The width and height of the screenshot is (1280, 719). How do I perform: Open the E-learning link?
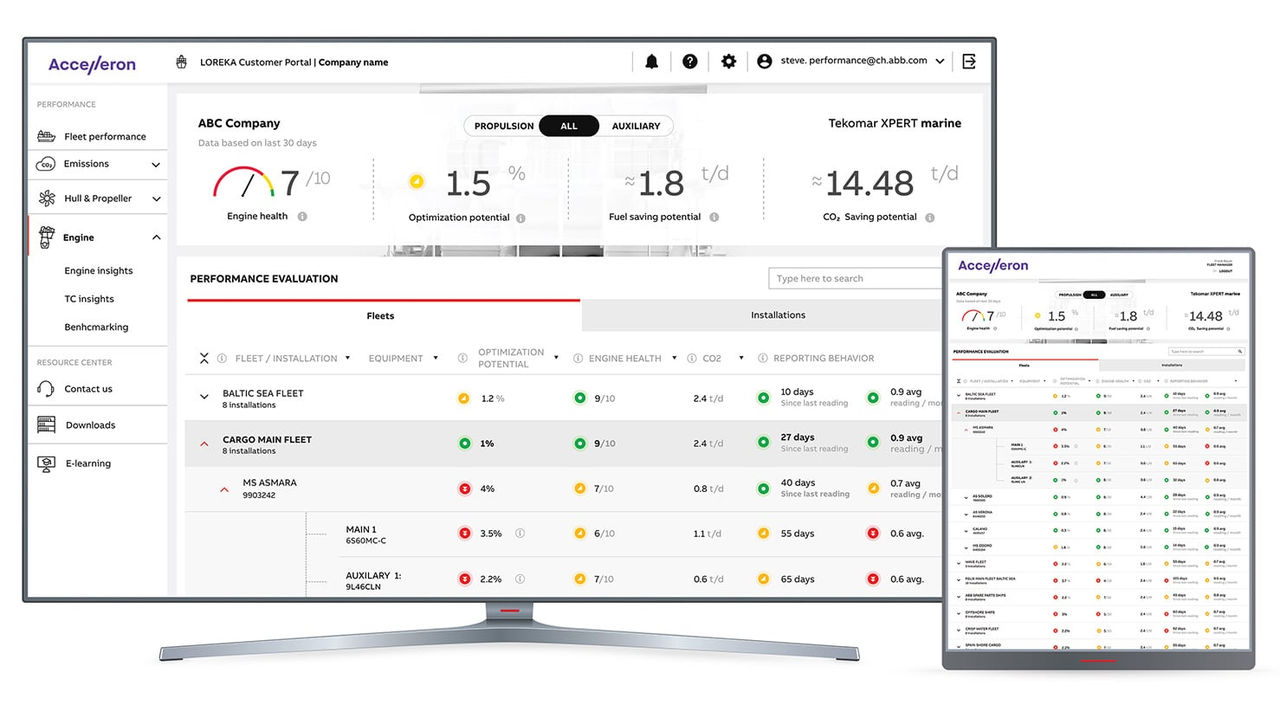tap(88, 463)
